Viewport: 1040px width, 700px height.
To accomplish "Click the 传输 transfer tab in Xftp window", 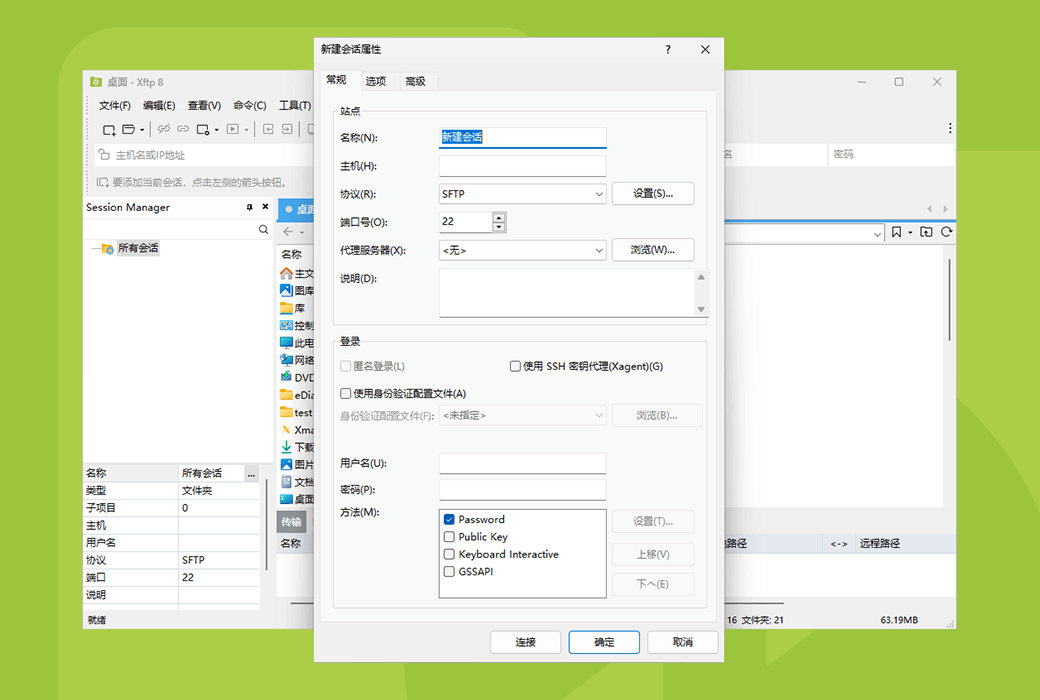I will pos(291,522).
